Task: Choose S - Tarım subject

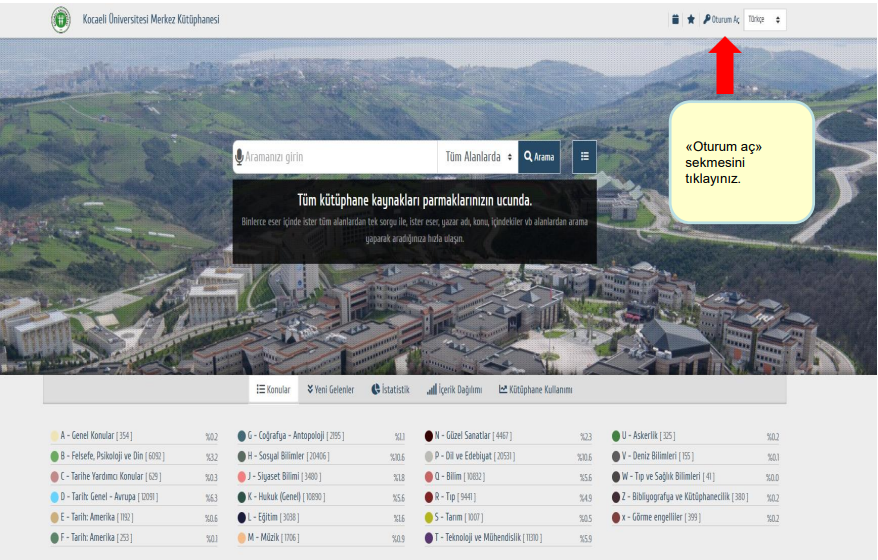Action: coord(459,517)
